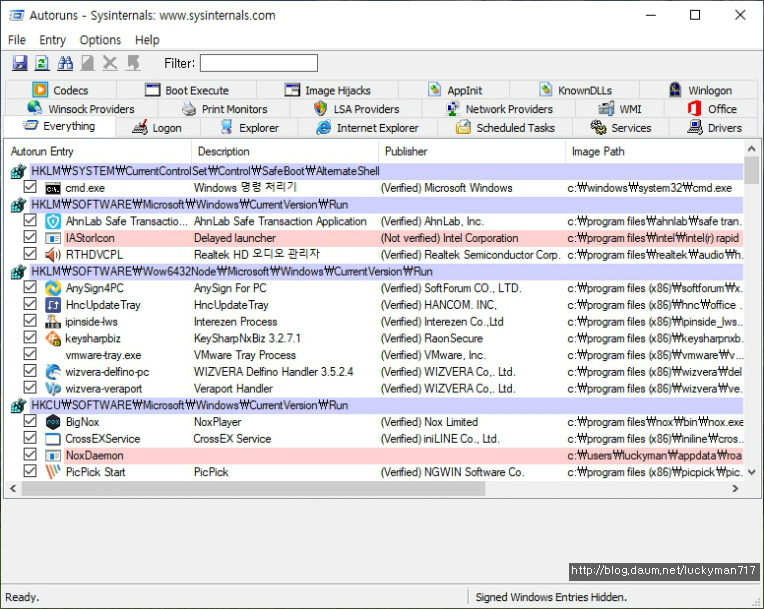The height and width of the screenshot is (609, 764).
Task: Click the HncUpdateTray entry icon
Action: coord(53,305)
